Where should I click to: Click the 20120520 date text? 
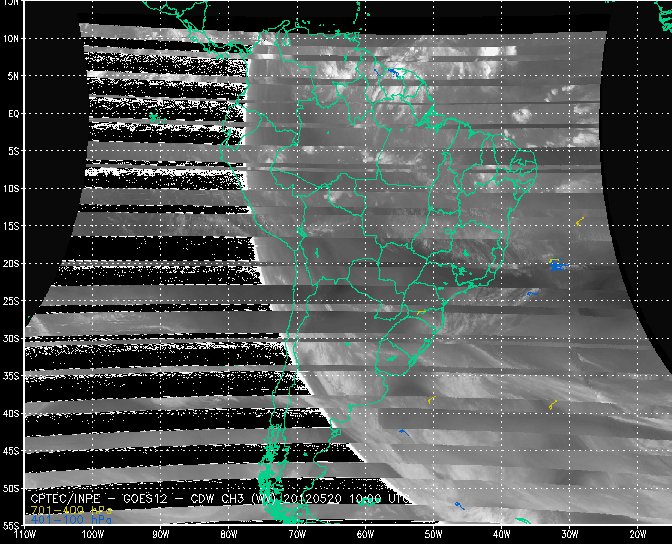click(x=312, y=499)
